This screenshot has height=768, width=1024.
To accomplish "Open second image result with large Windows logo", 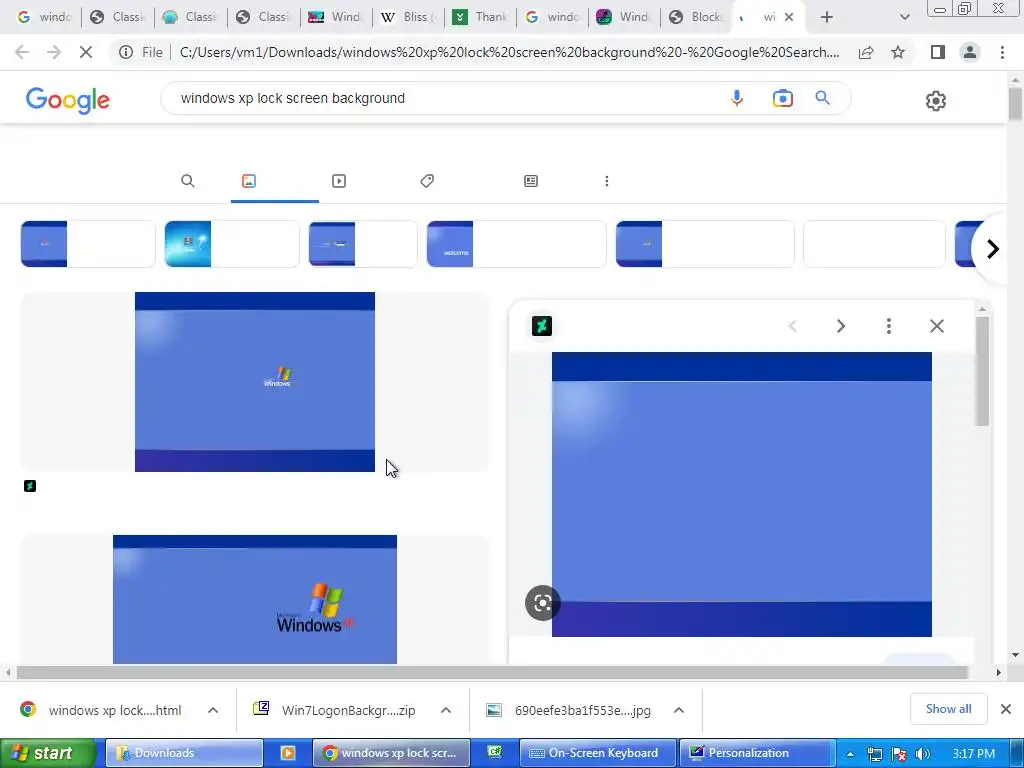I will (255, 600).
